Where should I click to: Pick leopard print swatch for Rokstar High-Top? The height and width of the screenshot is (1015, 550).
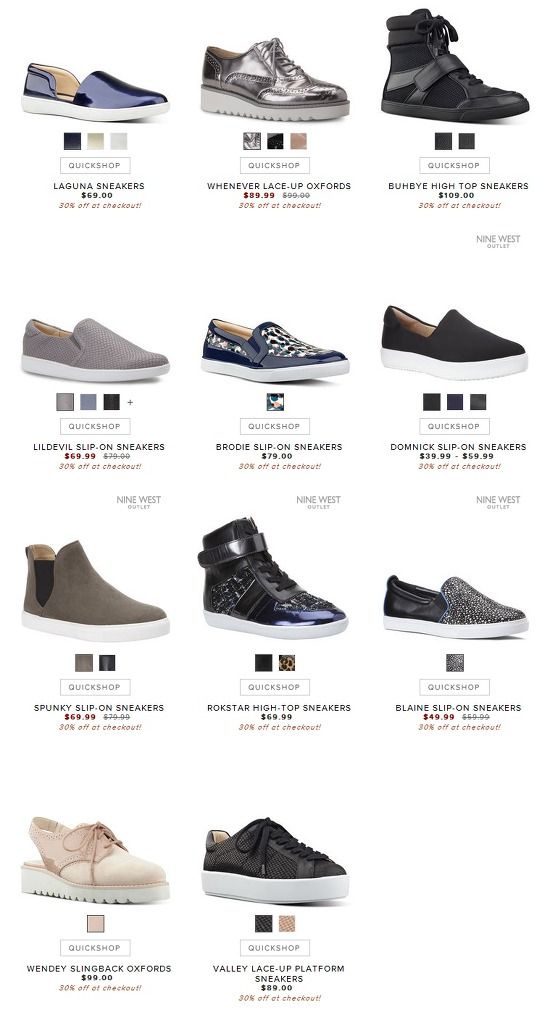point(287,663)
